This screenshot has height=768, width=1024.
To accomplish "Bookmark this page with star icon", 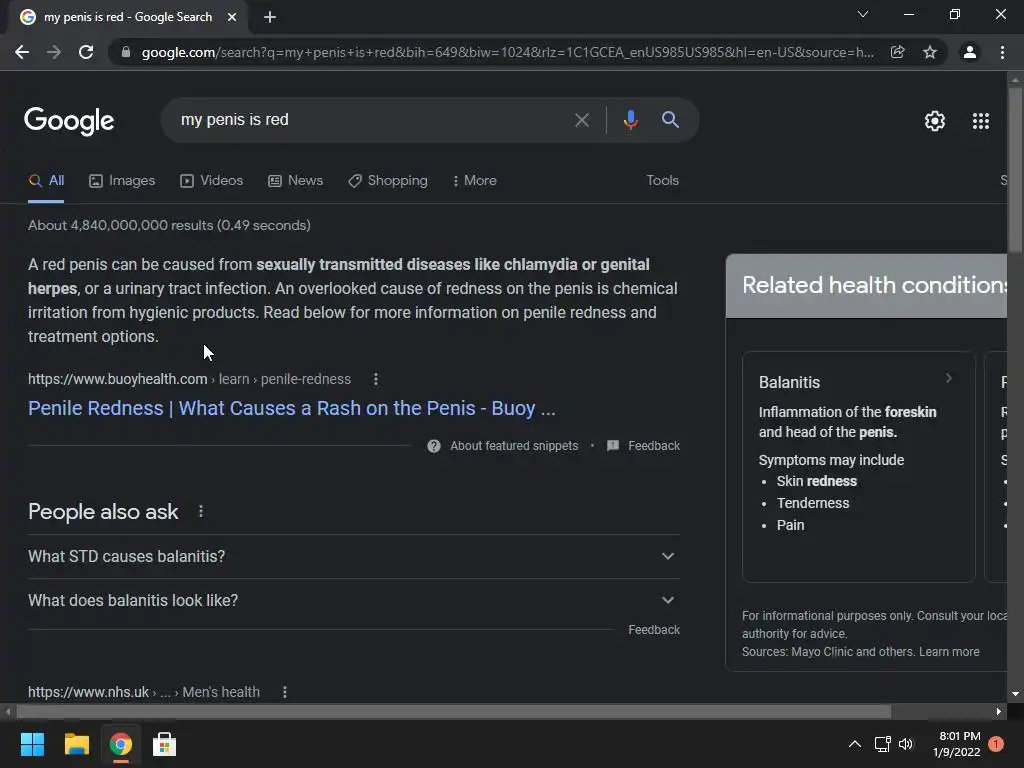I will point(930,52).
